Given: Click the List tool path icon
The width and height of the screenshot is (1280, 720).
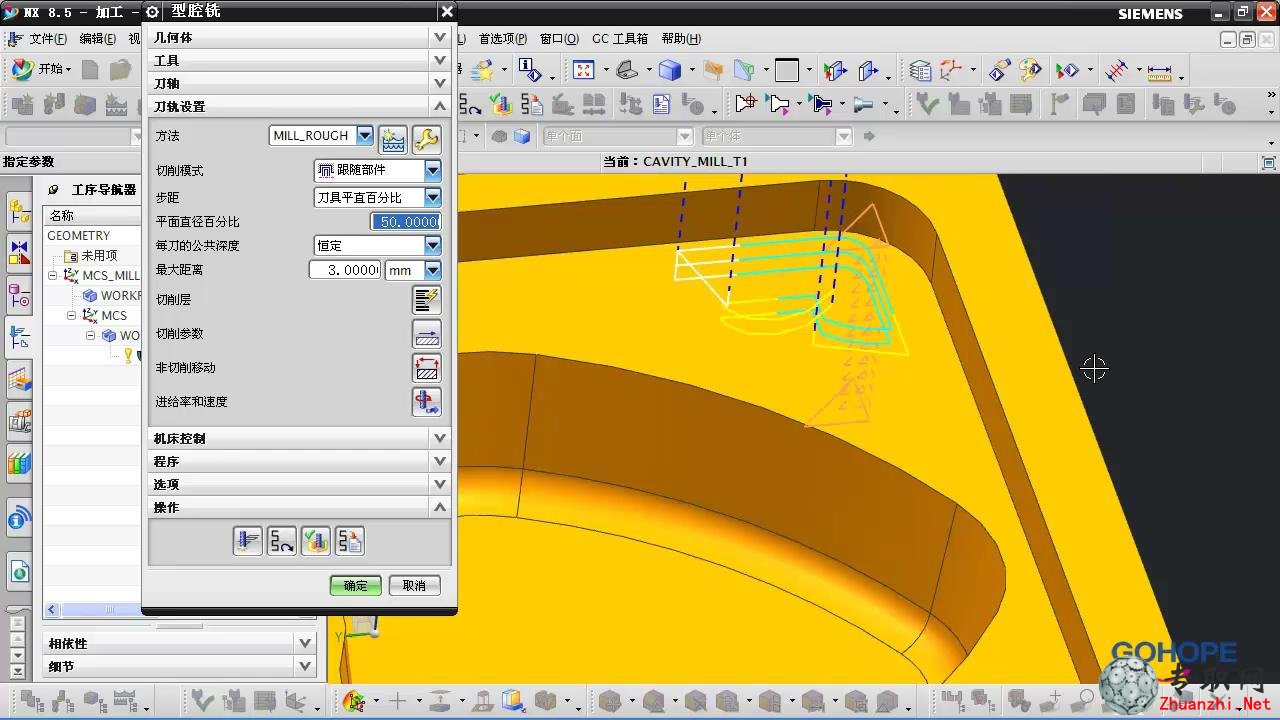Looking at the screenshot, I should [x=350, y=541].
